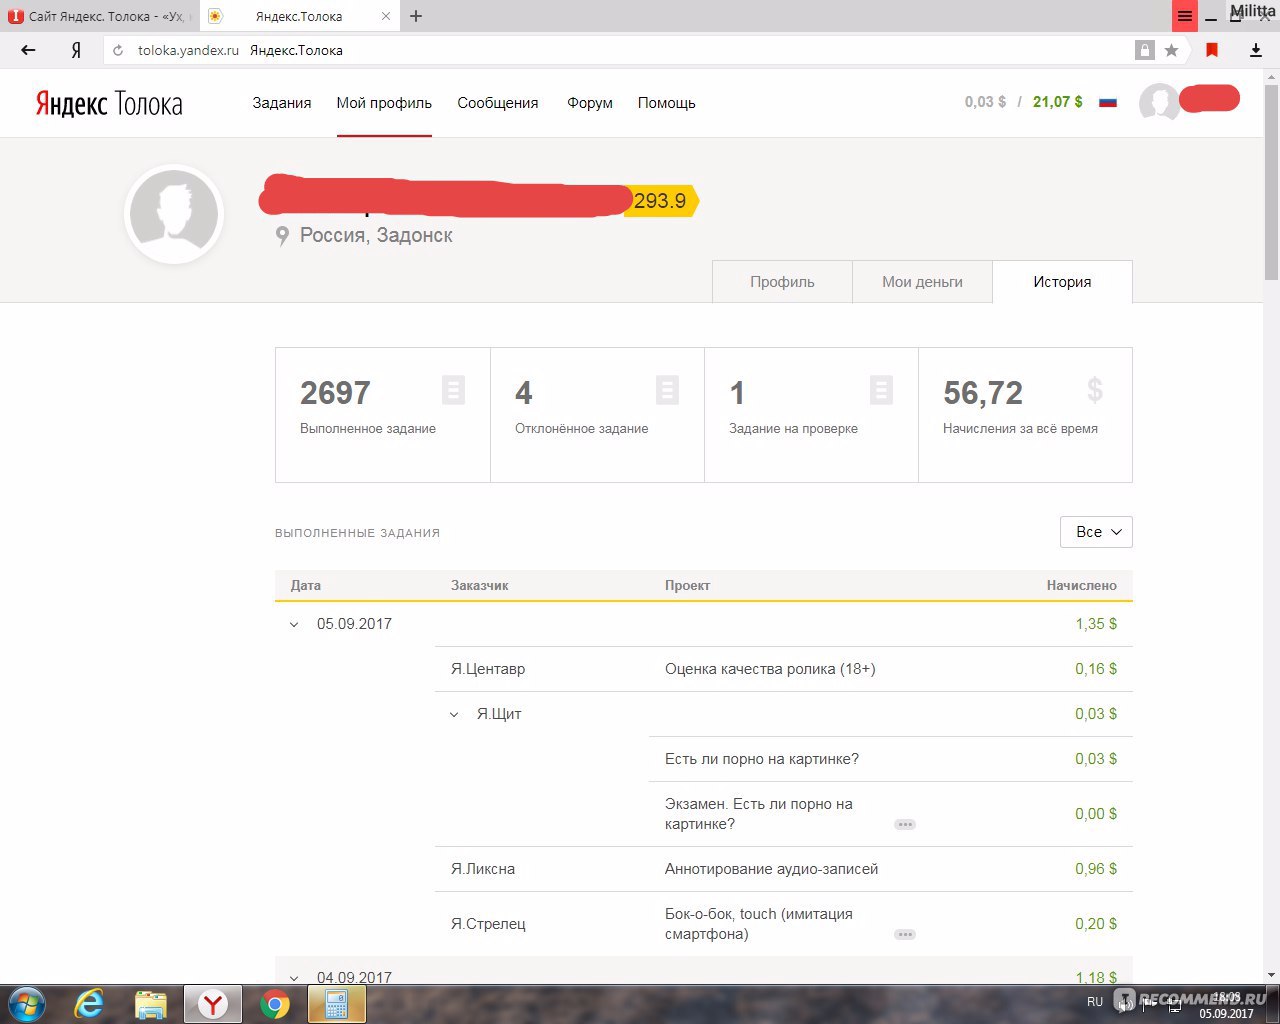The height and width of the screenshot is (1024, 1280).
Task: Click the 1,35 $ total for 05.09.2017
Action: click(x=1096, y=624)
